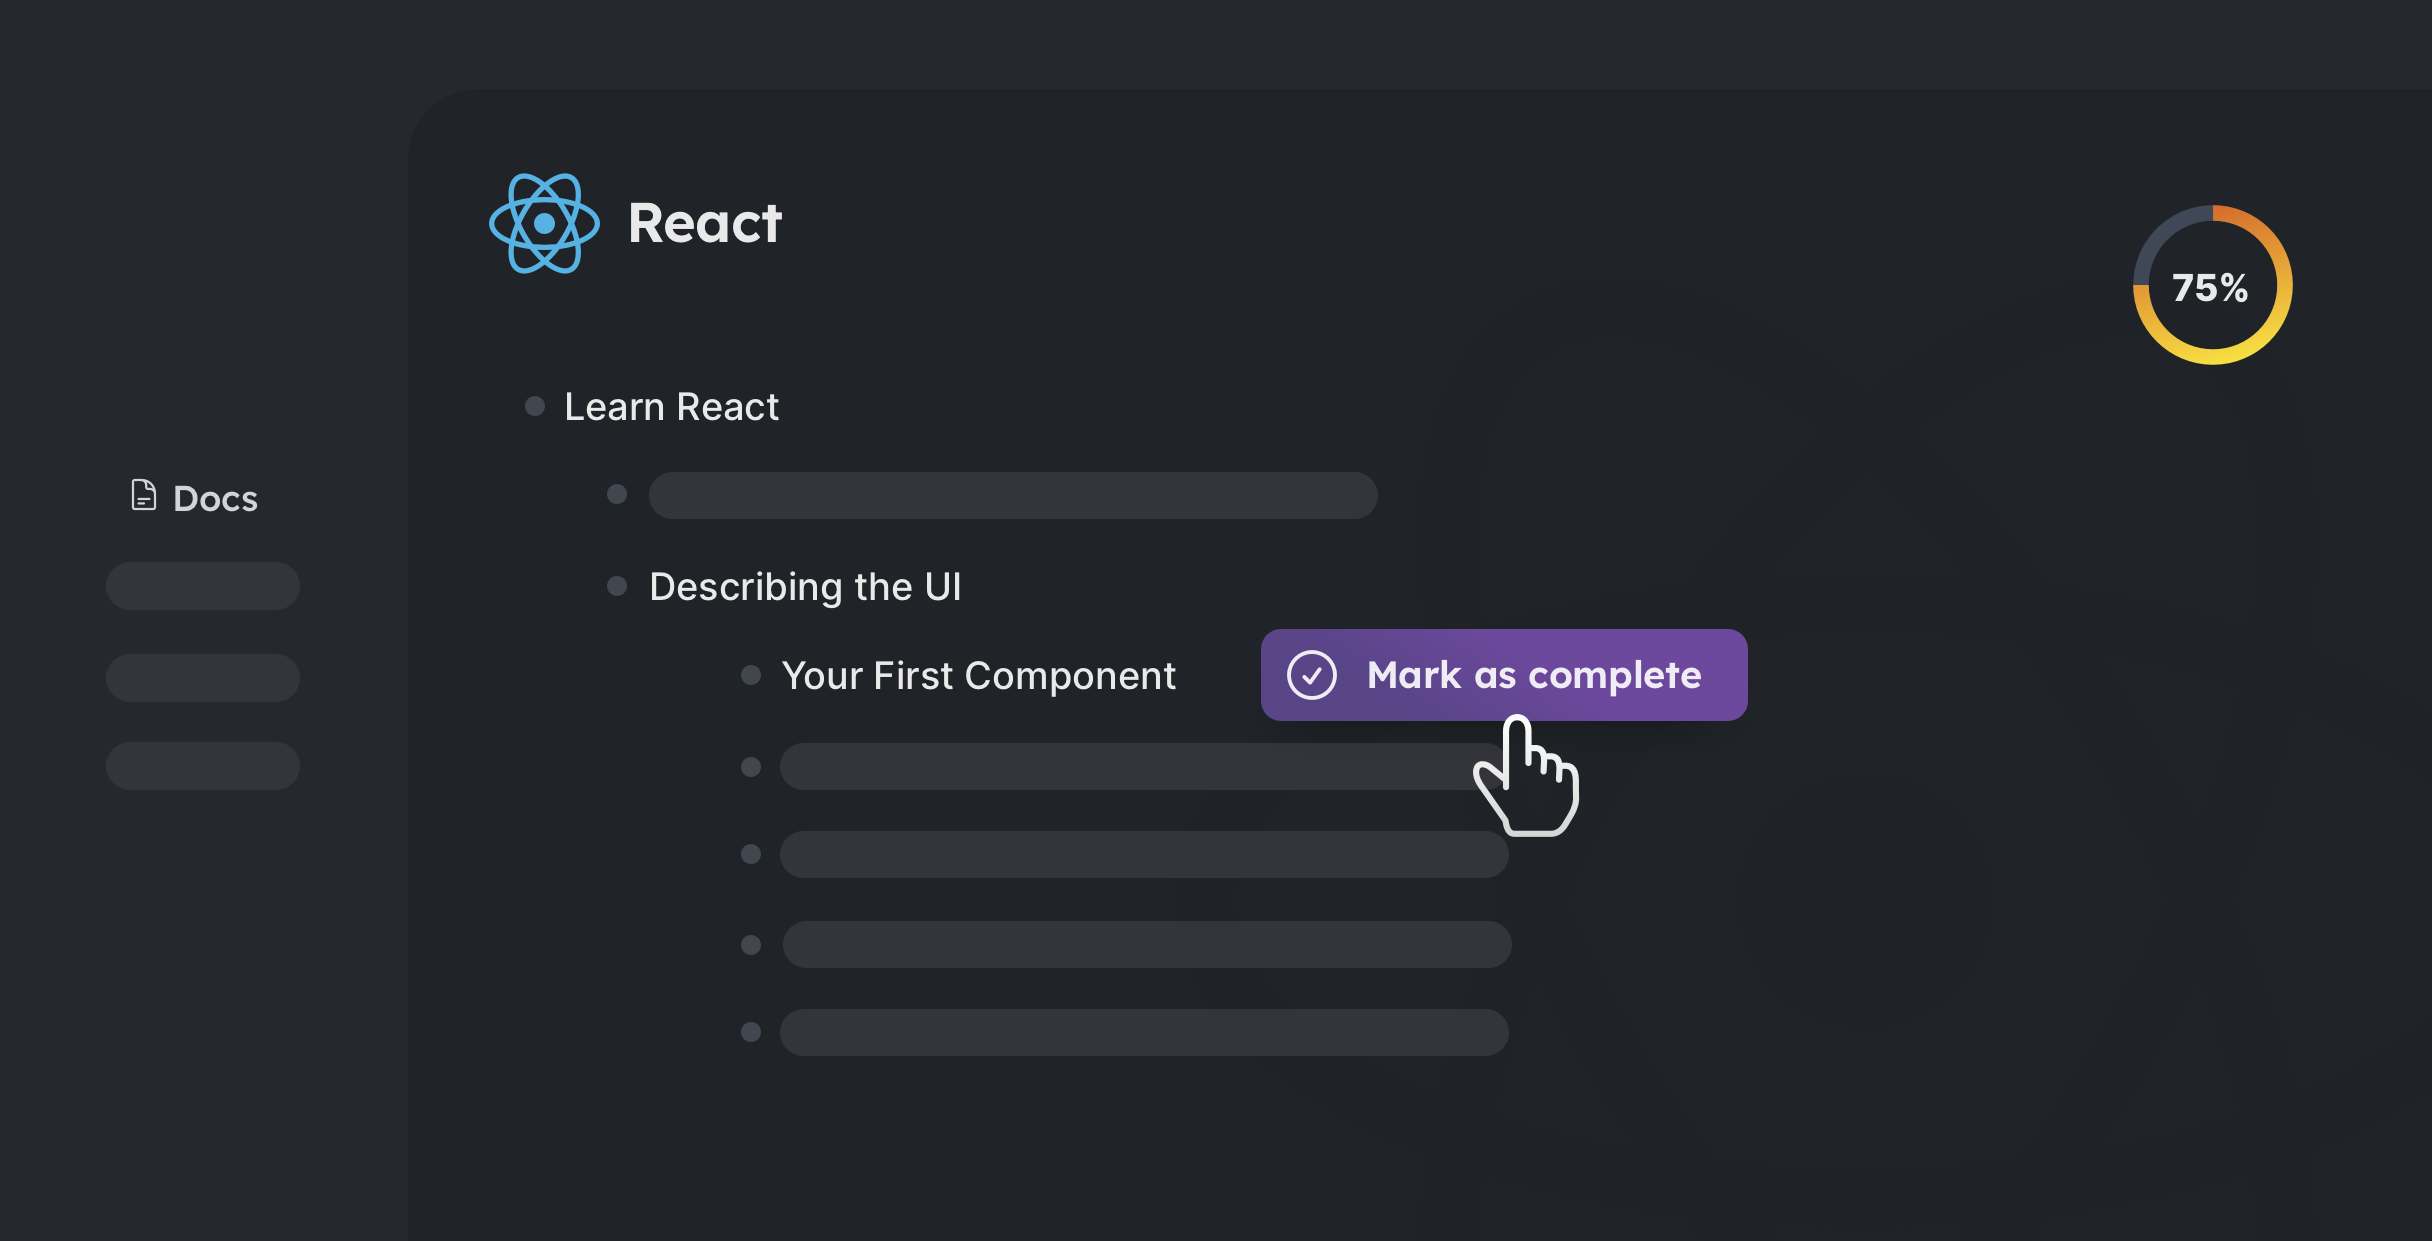Viewport: 2432px width, 1241px height.
Task: Click the 75% circular progress ring
Action: tap(2212, 286)
